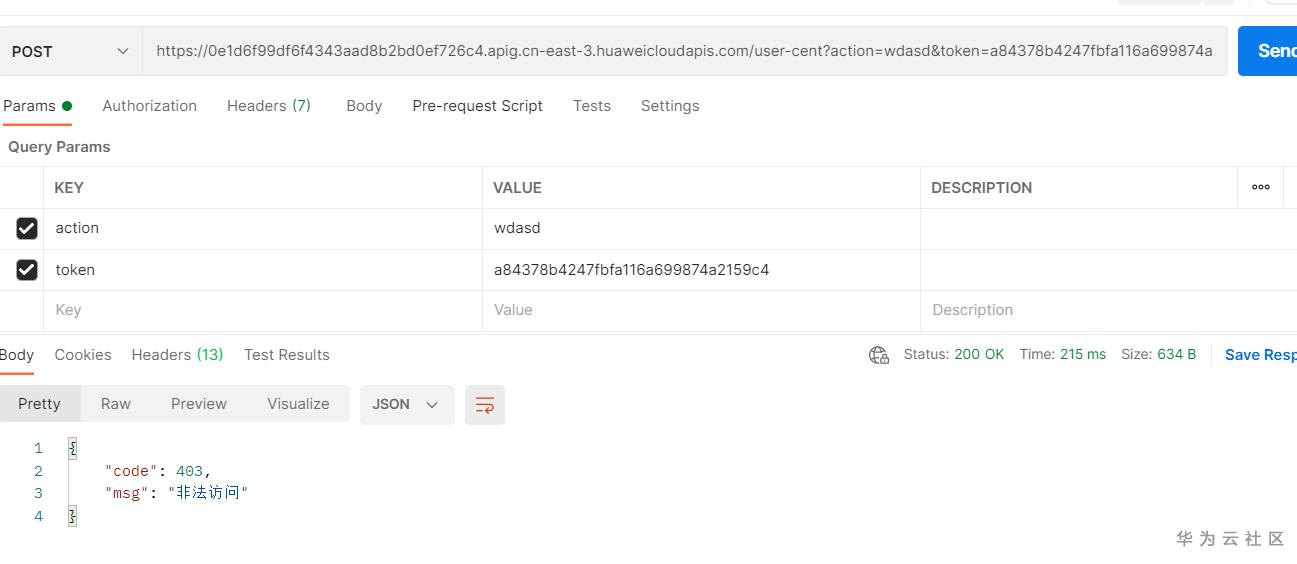Select the request Body tab

[364, 106]
